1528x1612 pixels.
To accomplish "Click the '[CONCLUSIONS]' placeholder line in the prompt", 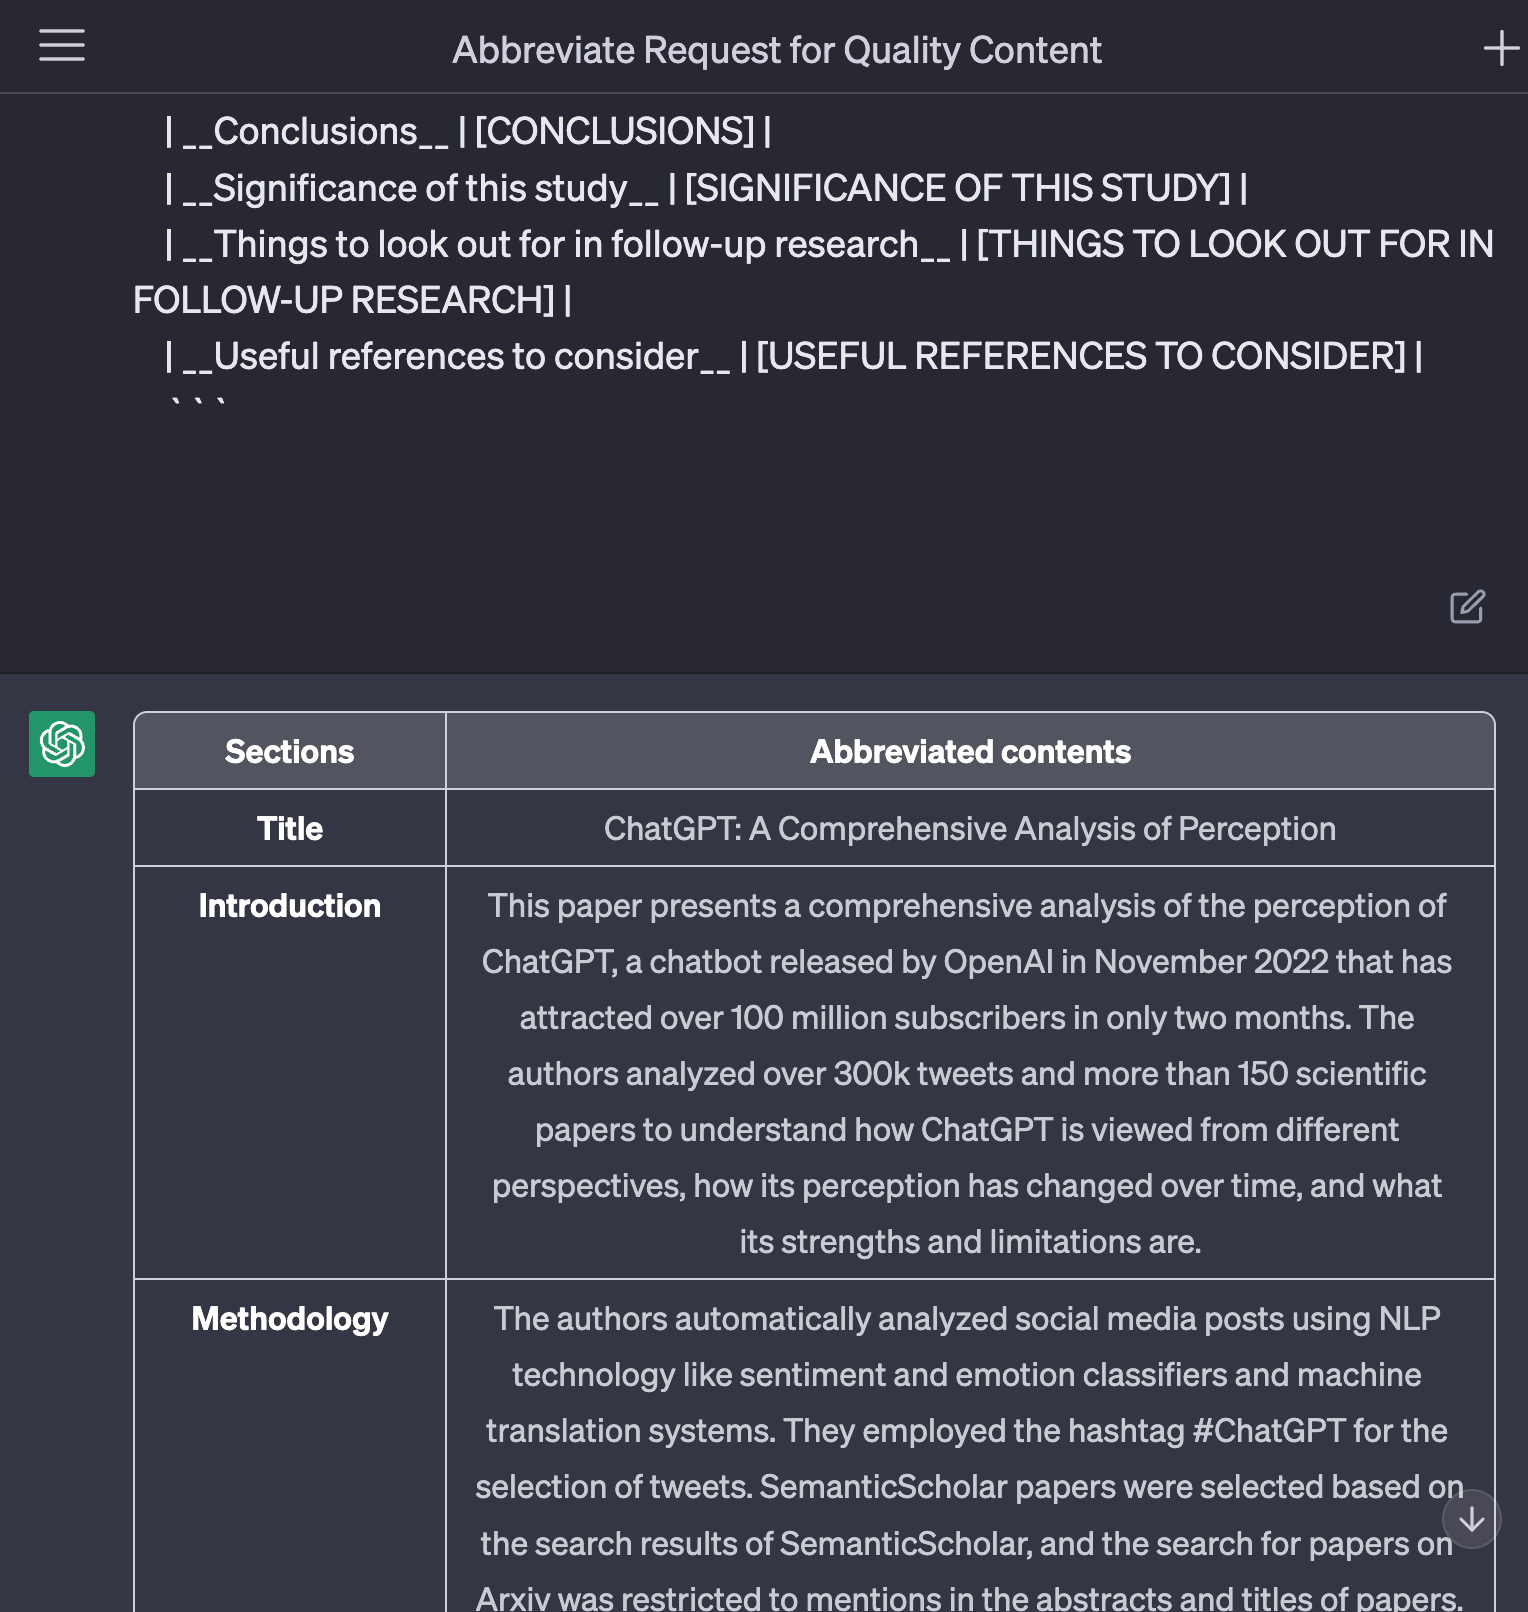I will (x=614, y=132).
